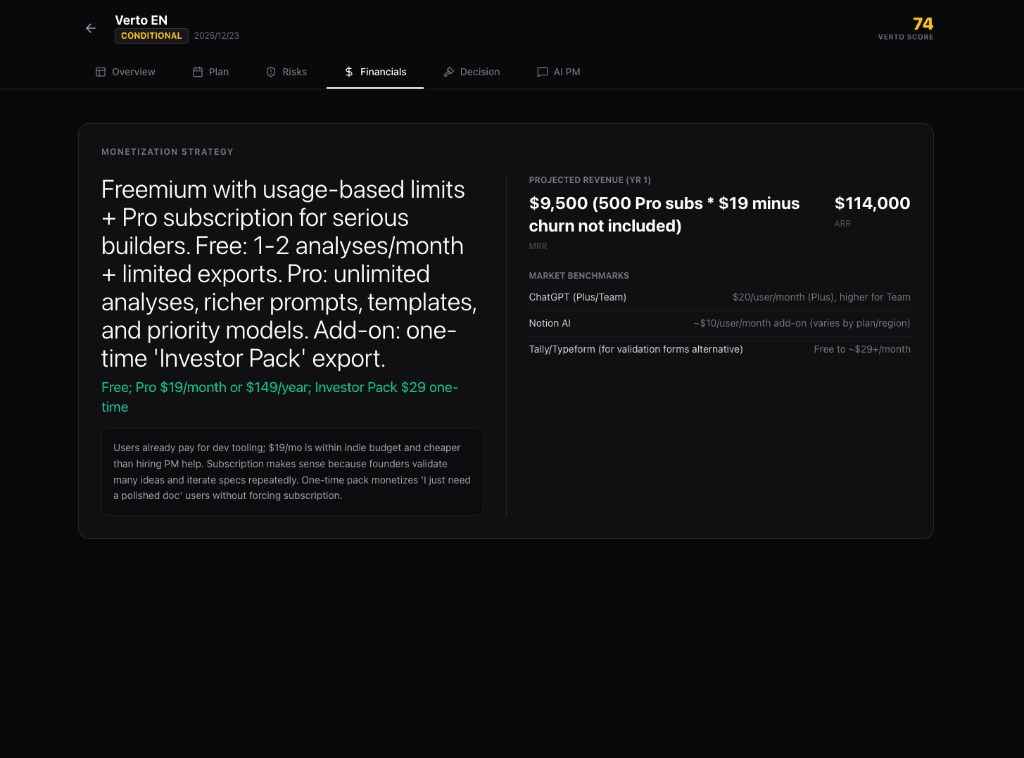The width and height of the screenshot is (1024, 758).
Task: Select the Financials tab
Action: [x=375, y=72]
